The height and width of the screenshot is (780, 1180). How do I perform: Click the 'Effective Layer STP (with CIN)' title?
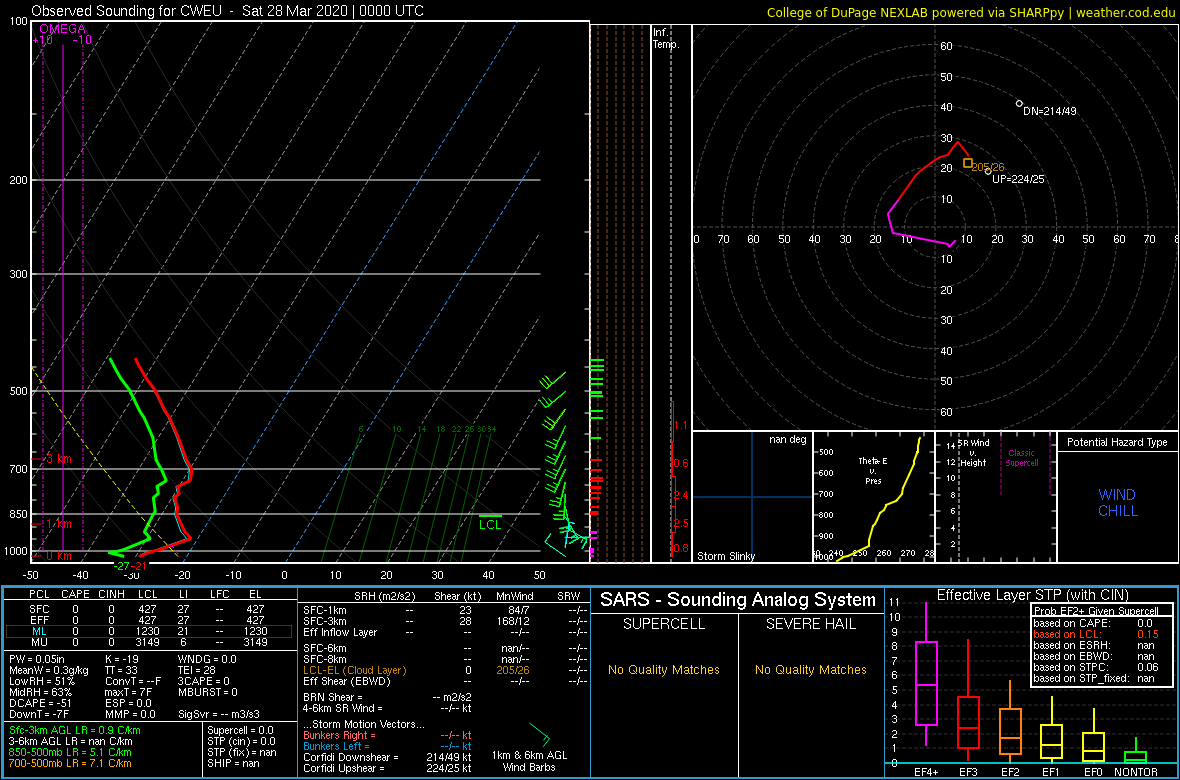click(1032, 596)
